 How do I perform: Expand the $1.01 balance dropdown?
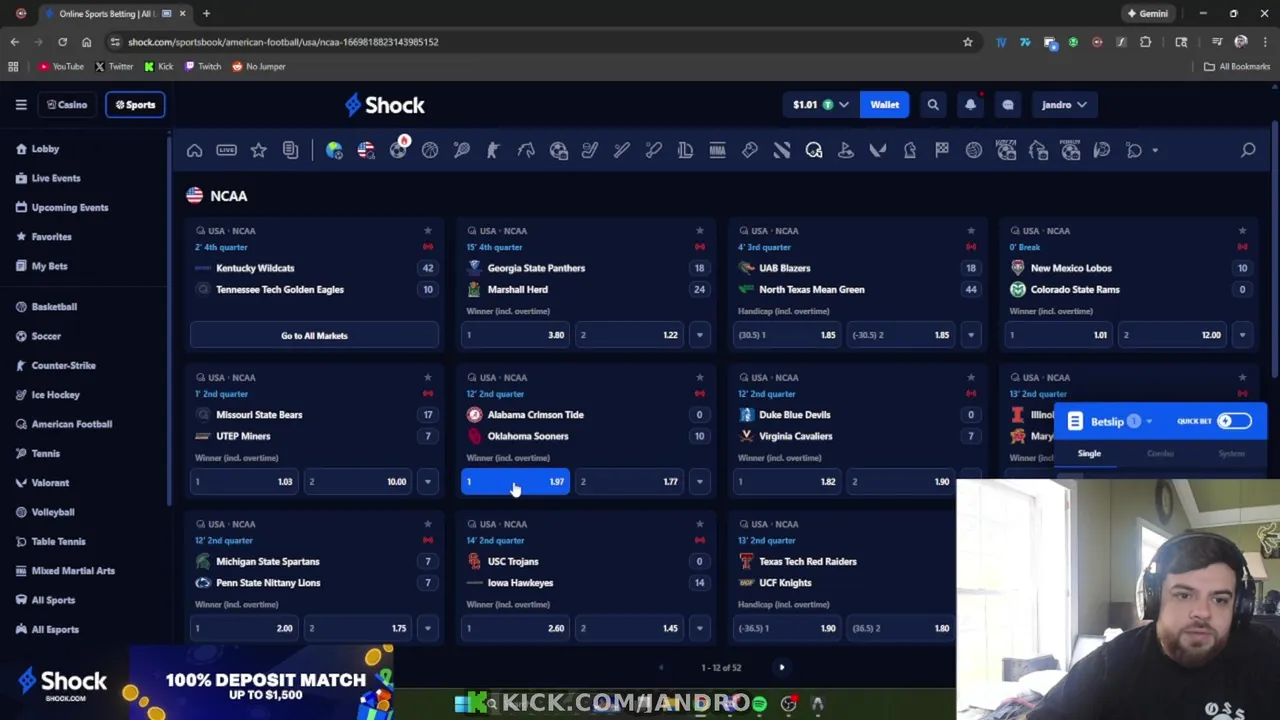click(x=843, y=104)
